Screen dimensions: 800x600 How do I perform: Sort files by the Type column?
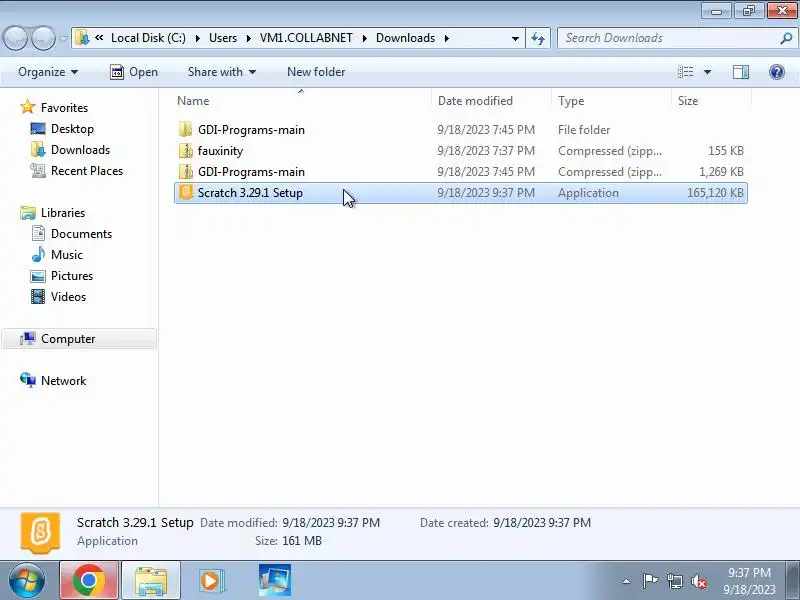tap(611, 101)
